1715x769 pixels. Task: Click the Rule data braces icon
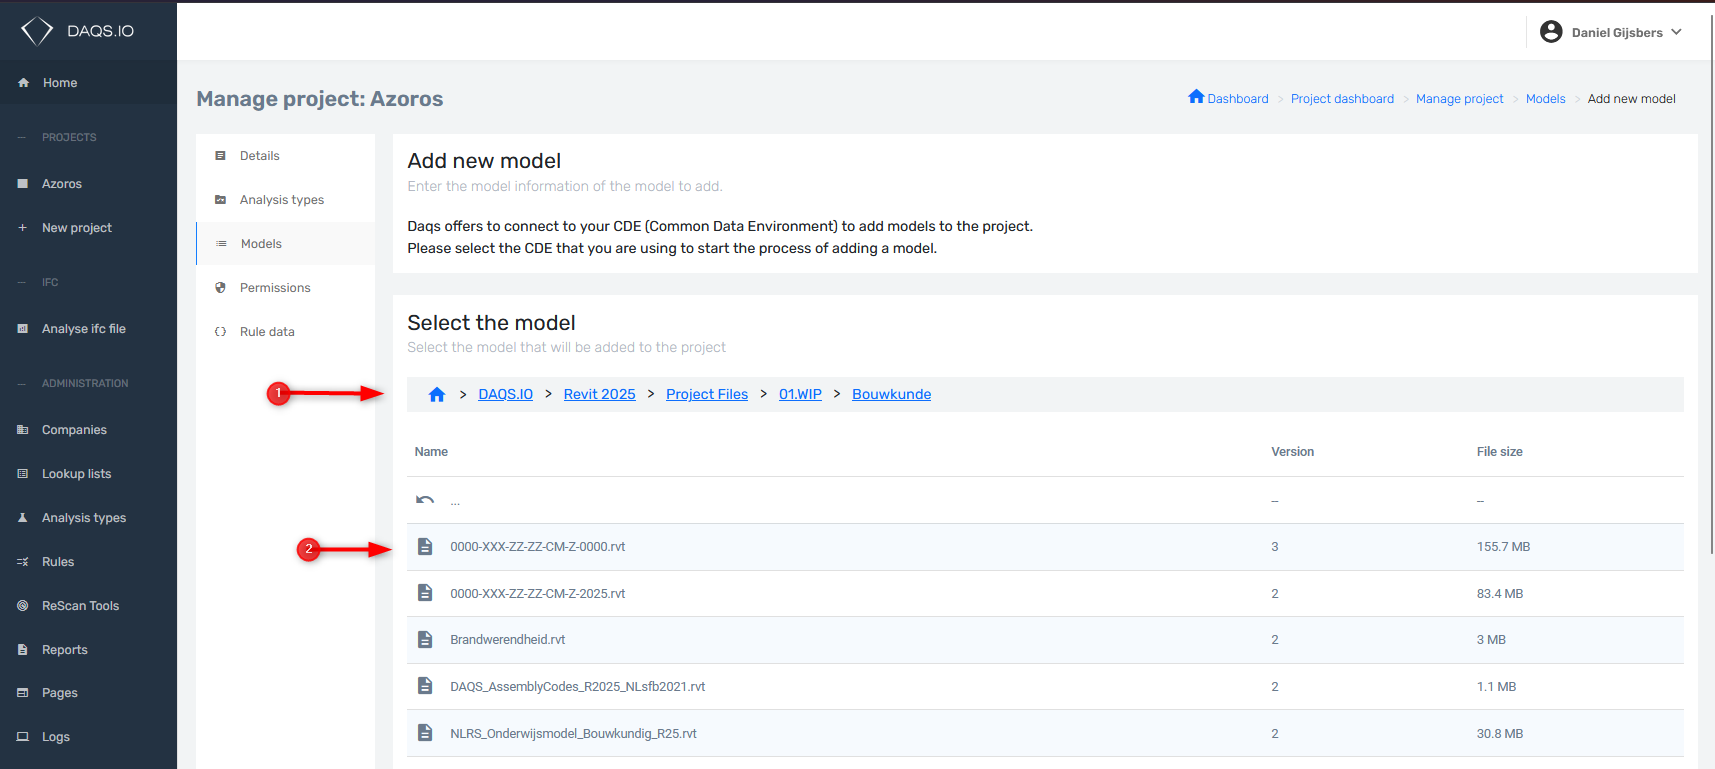(221, 332)
